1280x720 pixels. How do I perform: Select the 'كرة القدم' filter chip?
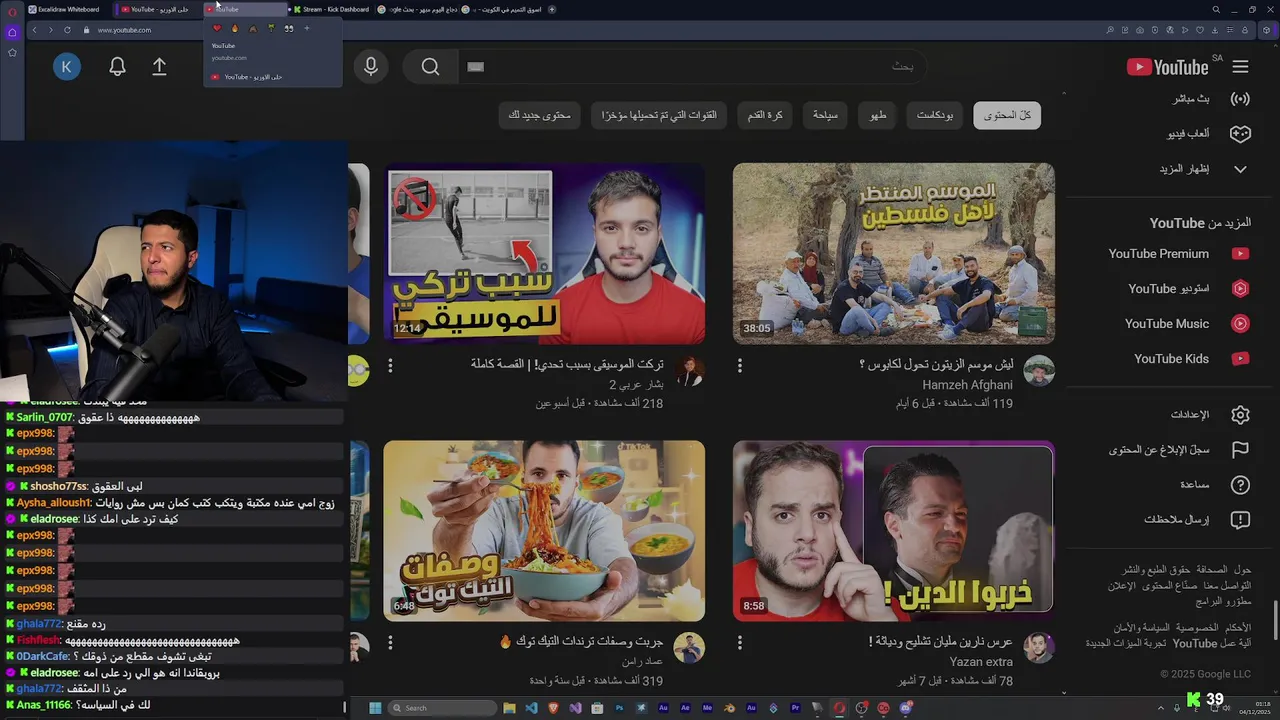coord(765,115)
